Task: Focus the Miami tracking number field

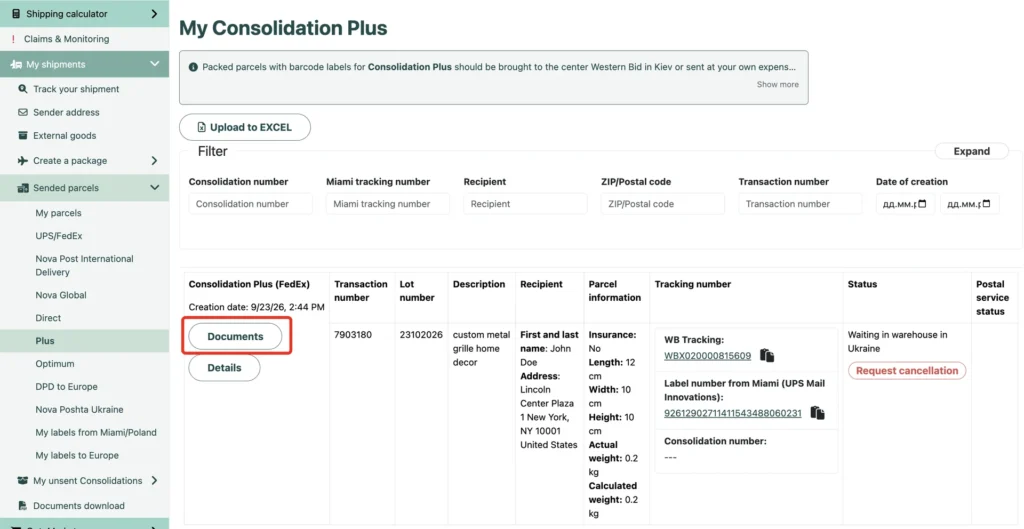Action: click(388, 204)
